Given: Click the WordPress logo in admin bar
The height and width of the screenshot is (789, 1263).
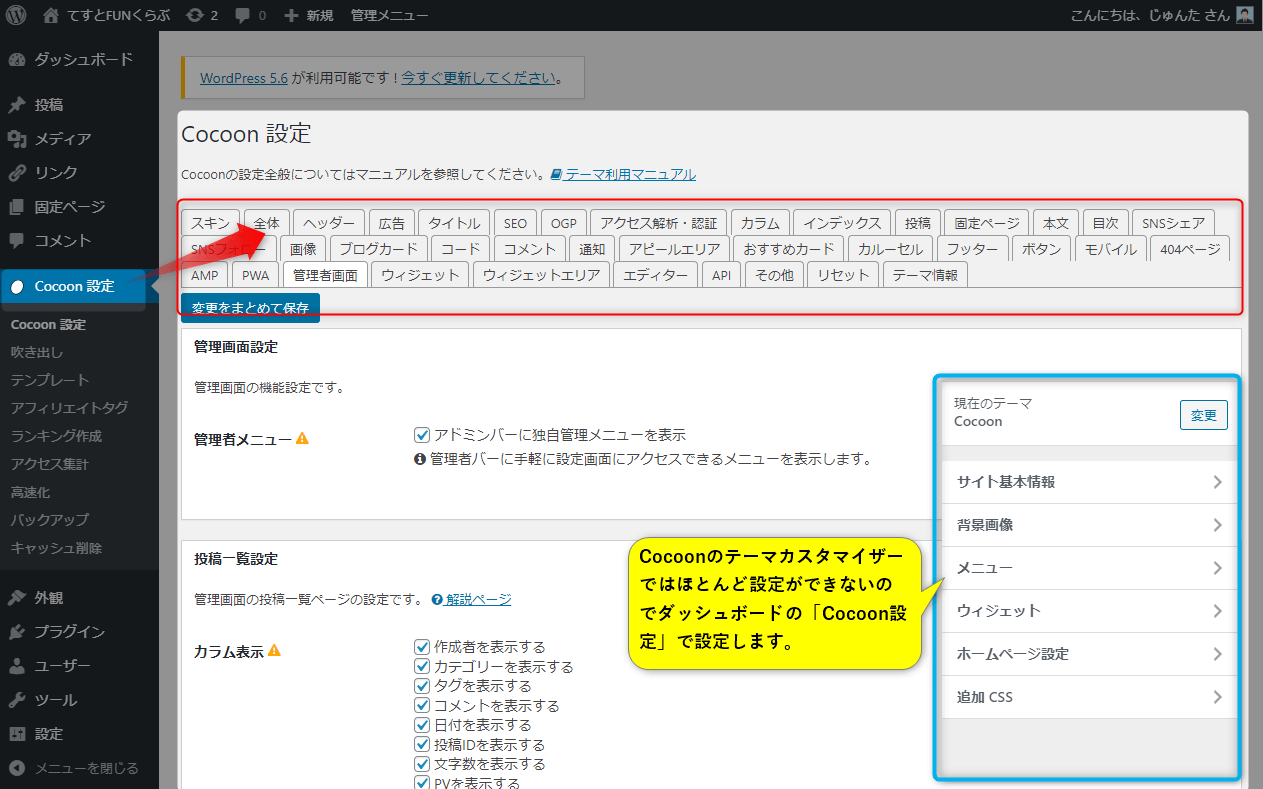Looking at the screenshot, I should (15, 15).
